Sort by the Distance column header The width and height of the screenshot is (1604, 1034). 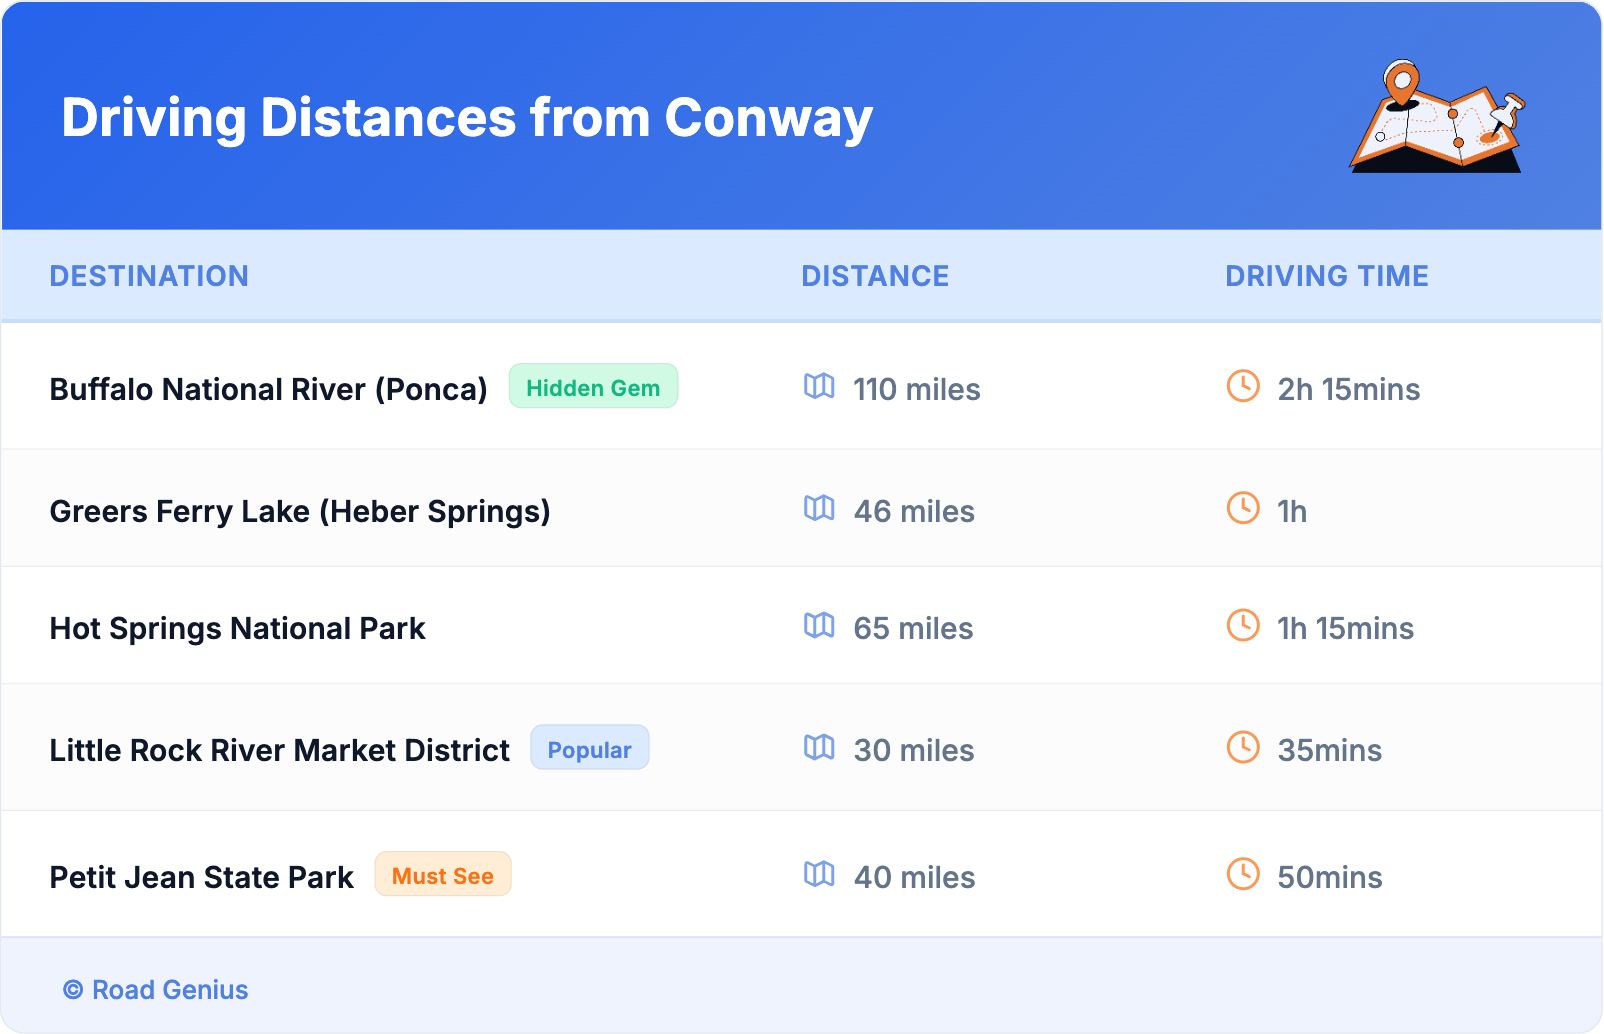pyautogui.click(x=875, y=276)
